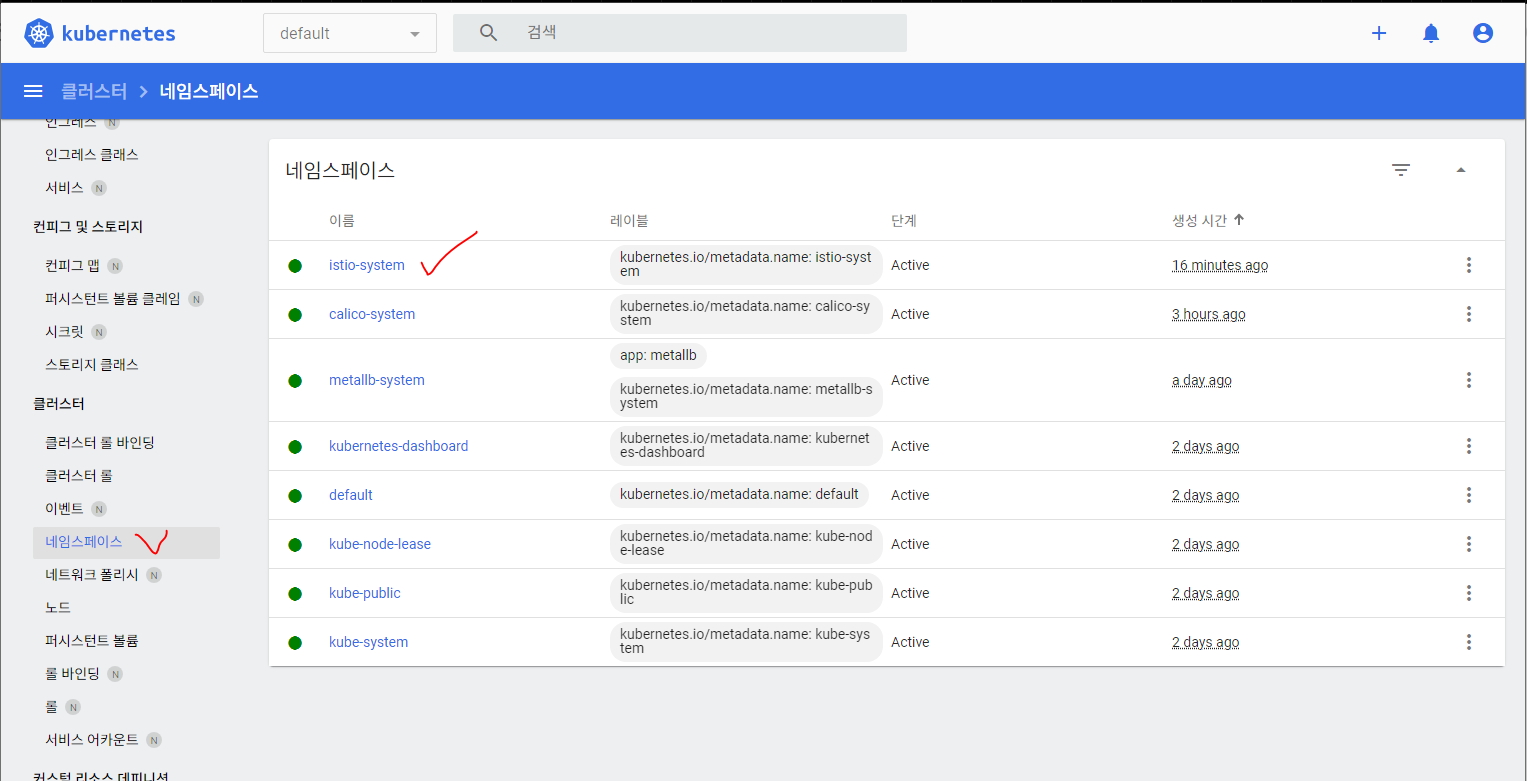Click the kubernetes.io/metadata.name: default label chip

tap(739, 495)
